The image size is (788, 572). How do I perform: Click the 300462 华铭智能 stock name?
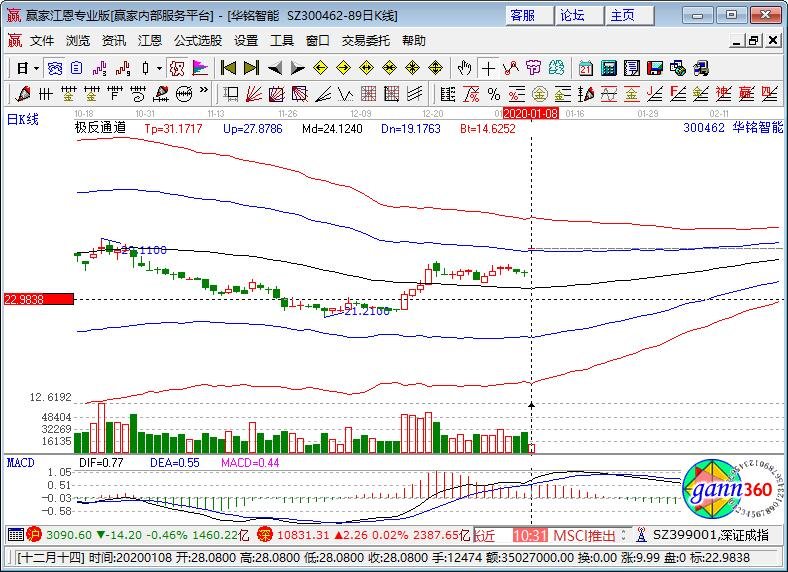pos(733,128)
